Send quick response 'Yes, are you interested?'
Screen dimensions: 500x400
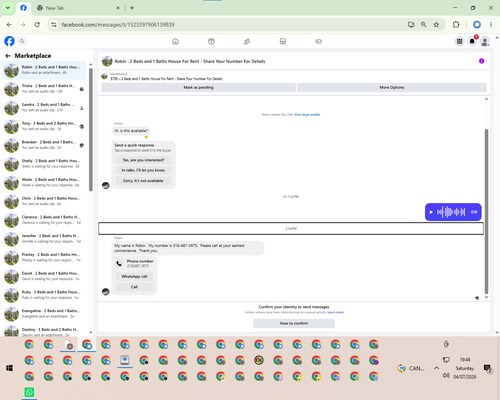[x=143, y=160]
